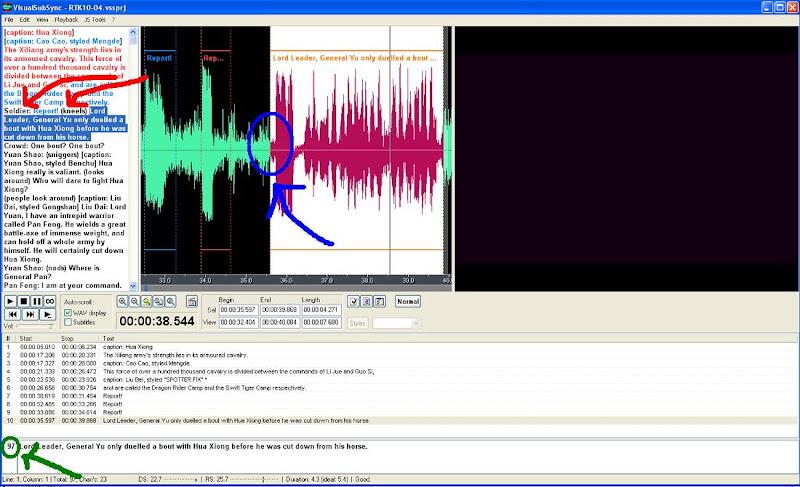Open the JS Tools menu

coord(96,19)
